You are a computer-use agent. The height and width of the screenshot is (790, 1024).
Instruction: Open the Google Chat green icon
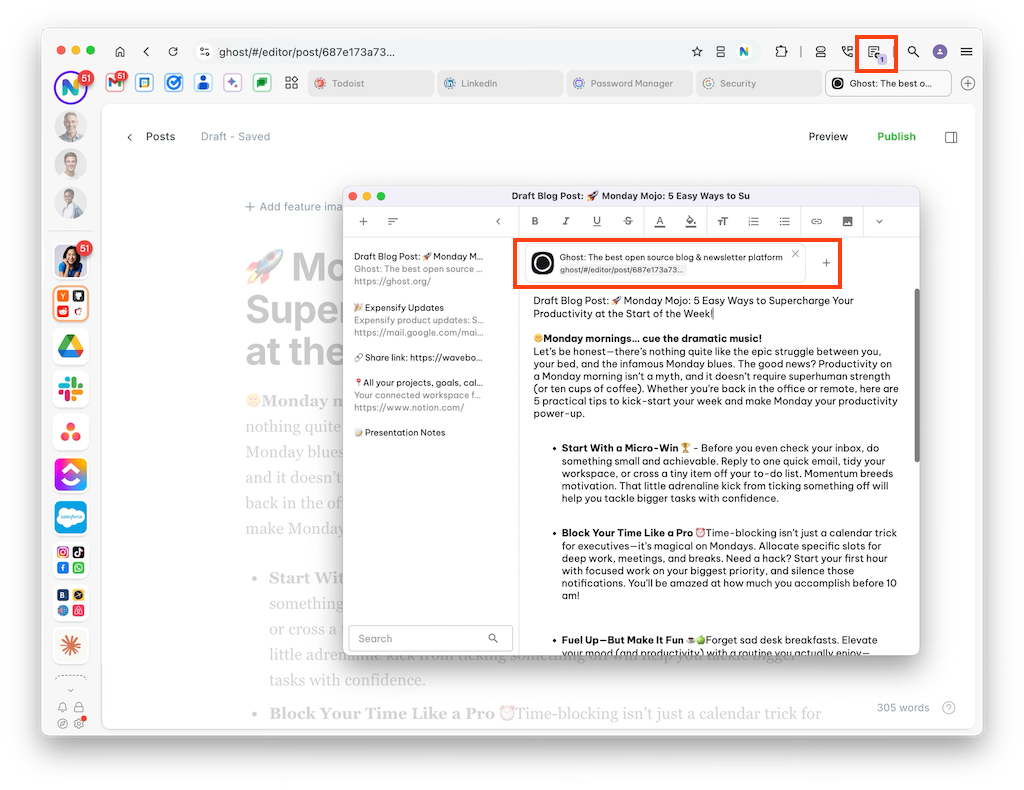262,83
